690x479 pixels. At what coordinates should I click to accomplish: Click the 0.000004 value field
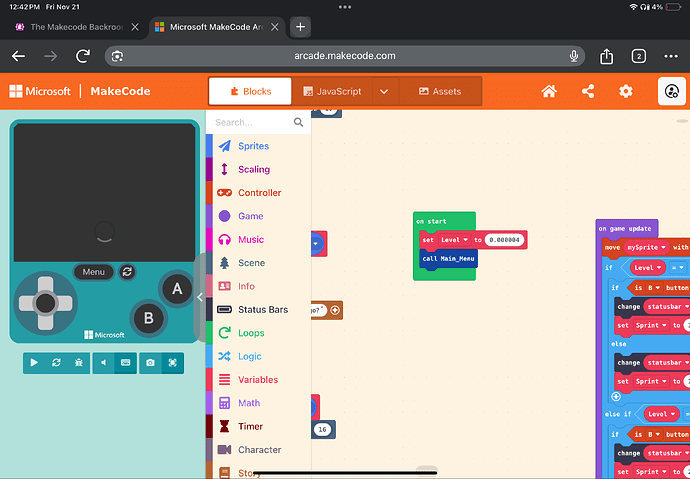pos(504,240)
